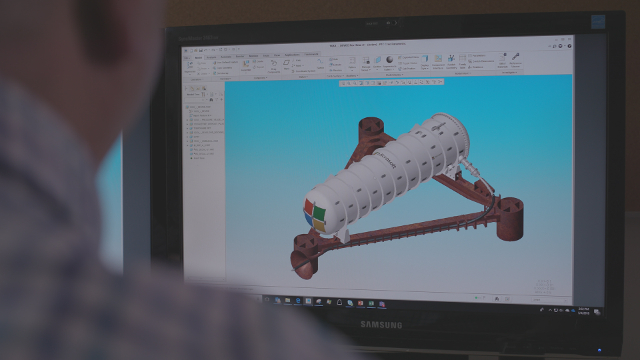This screenshot has width=640, height=360.
Task: Click Switch Dimensions
Action: coord(482,61)
